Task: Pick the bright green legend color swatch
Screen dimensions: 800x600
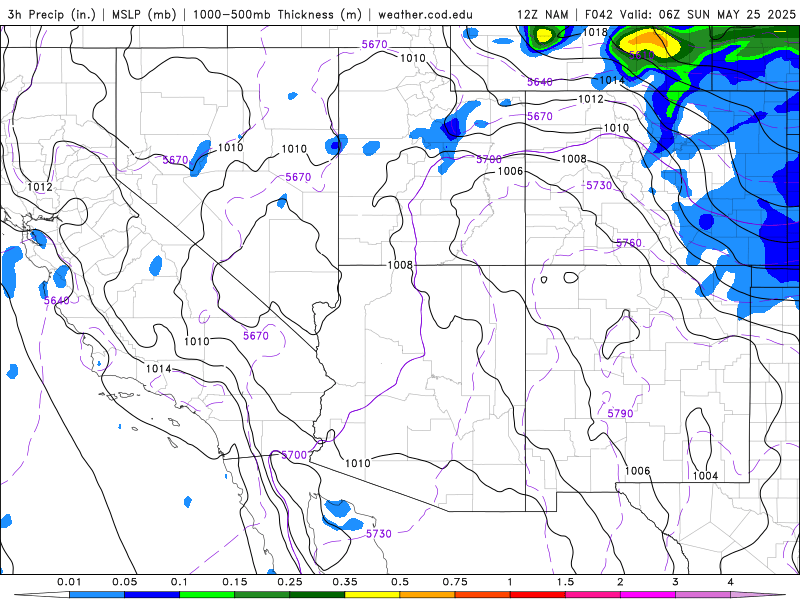Action: click(207, 595)
